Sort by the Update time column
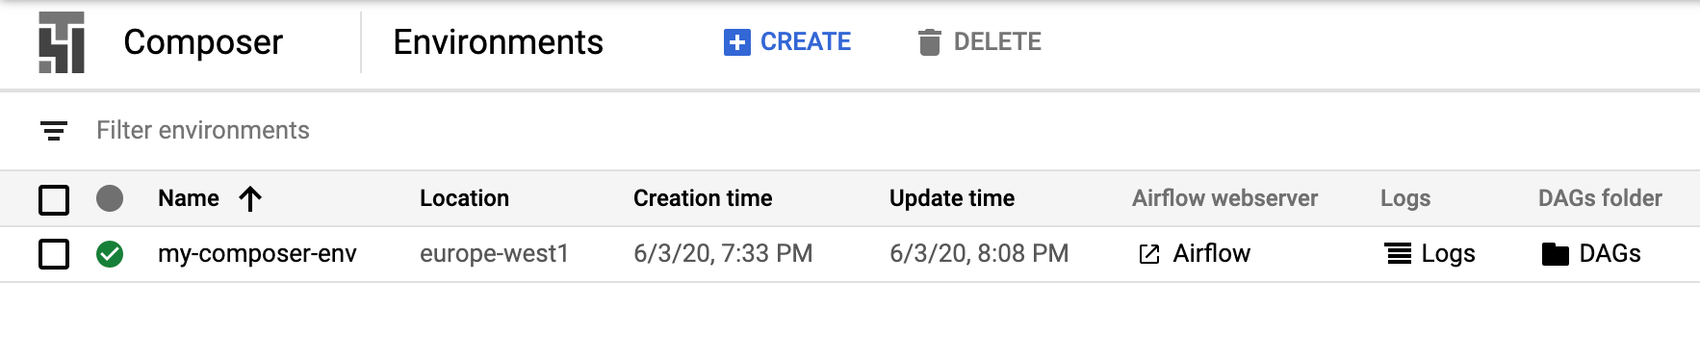The image size is (1700, 360). (952, 198)
